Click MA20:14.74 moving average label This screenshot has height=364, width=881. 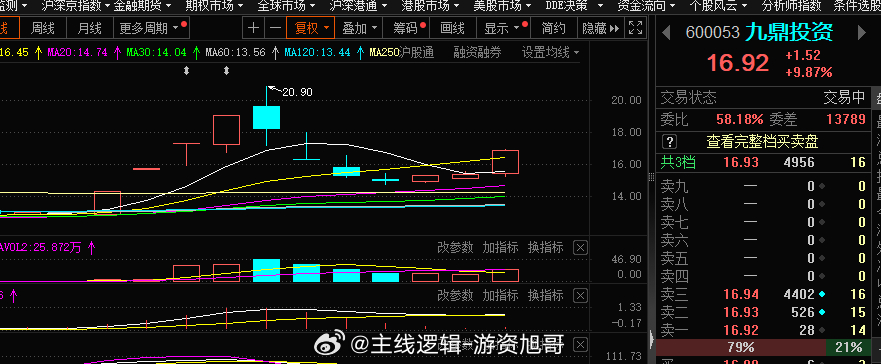pyautogui.click(x=78, y=53)
